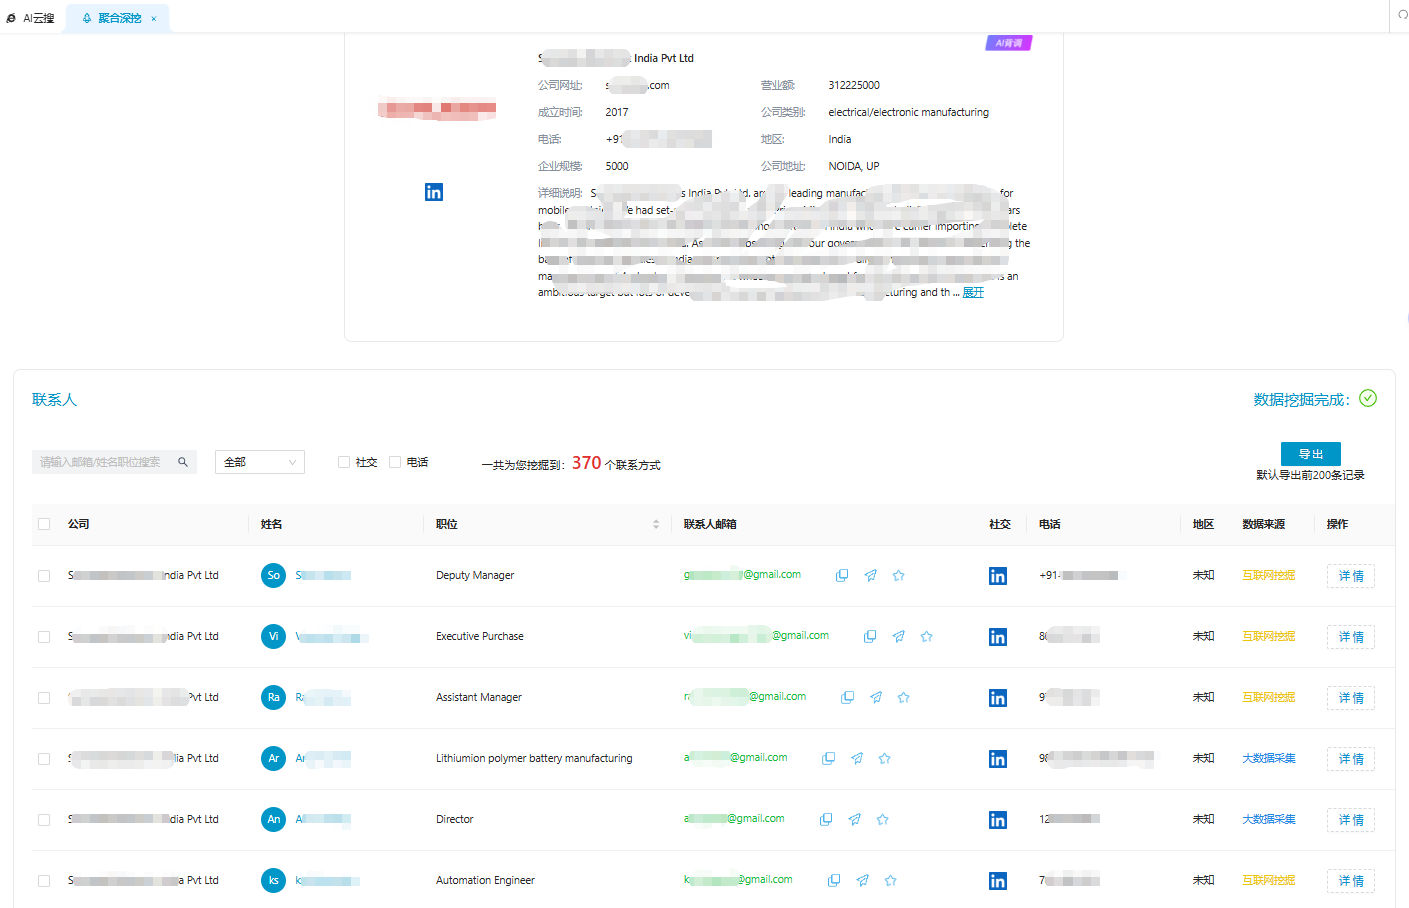
Task: Enable the 社交 filter checkbox
Action: [344, 462]
